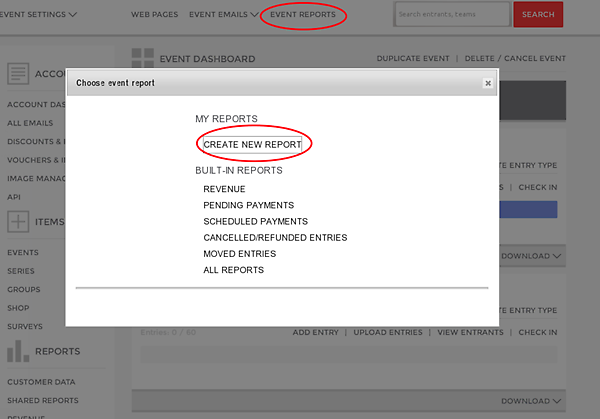Screen dimensions: 600x419
Task: Expand Event Emails dropdown menu
Action: [x=223, y=15]
